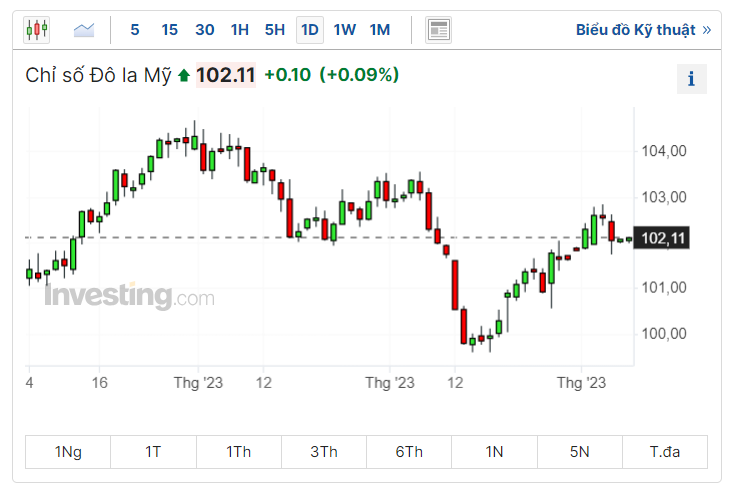Image resolution: width=732 pixels, height=490 pixels.
Task: Select the candlestick chart type icon
Action: pos(37,29)
